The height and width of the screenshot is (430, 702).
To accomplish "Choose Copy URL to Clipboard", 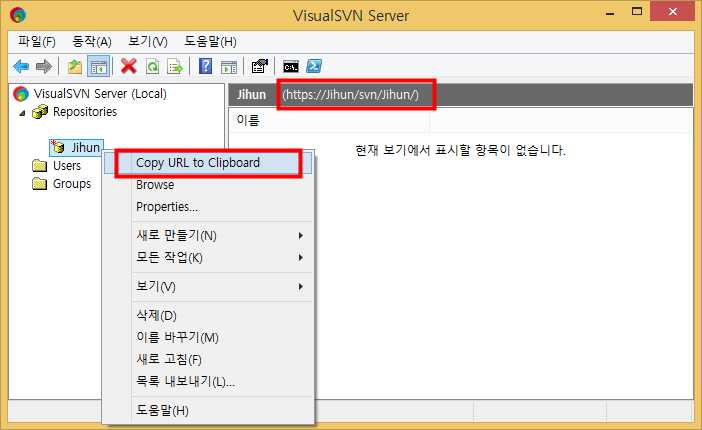I will tap(208, 163).
